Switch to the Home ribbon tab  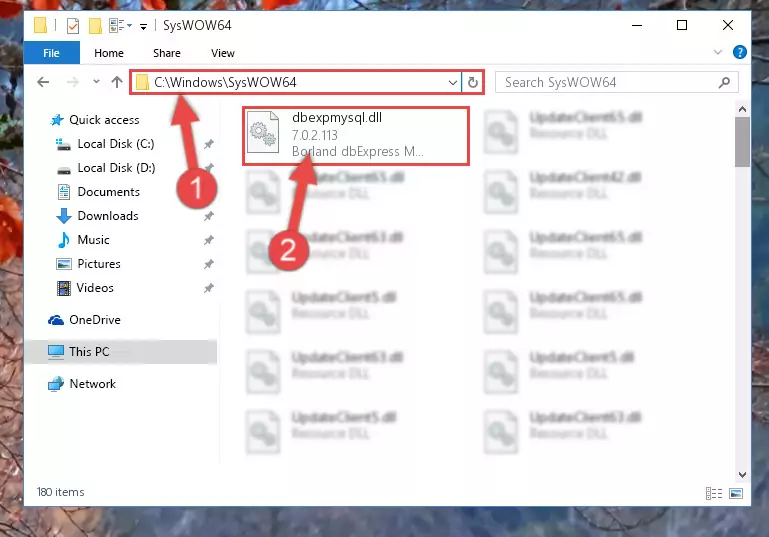[109, 53]
